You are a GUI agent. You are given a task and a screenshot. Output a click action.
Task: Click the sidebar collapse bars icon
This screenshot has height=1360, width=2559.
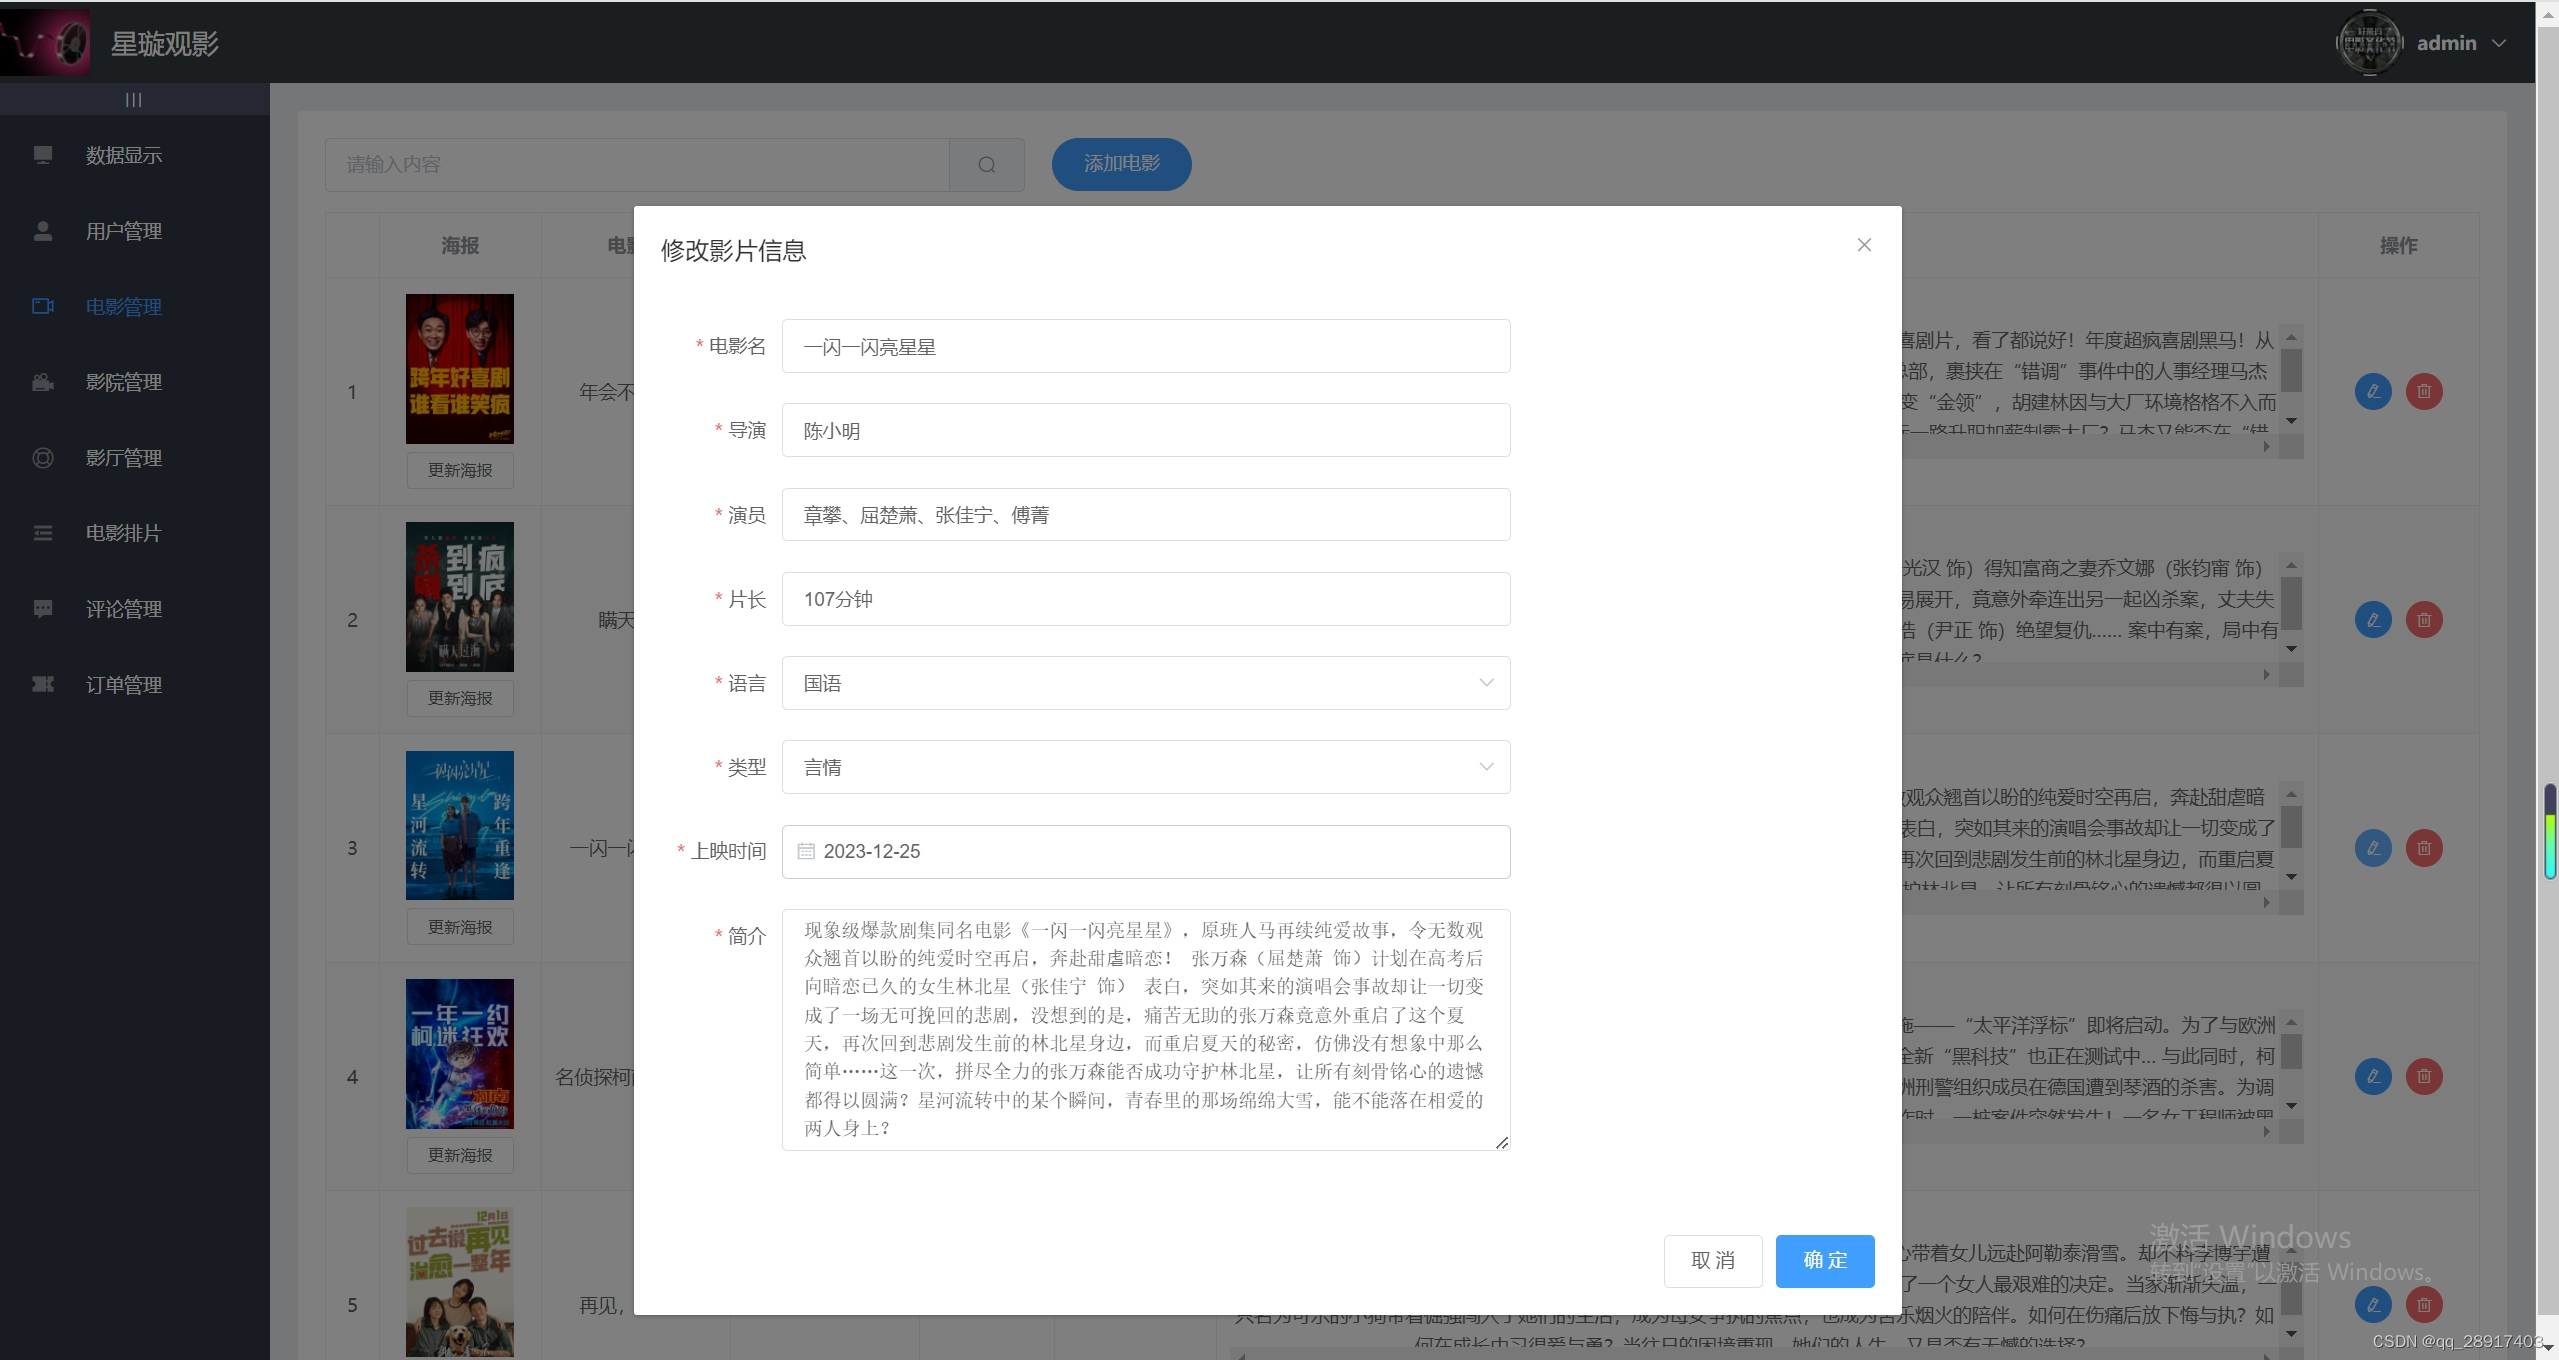click(134, 100)
